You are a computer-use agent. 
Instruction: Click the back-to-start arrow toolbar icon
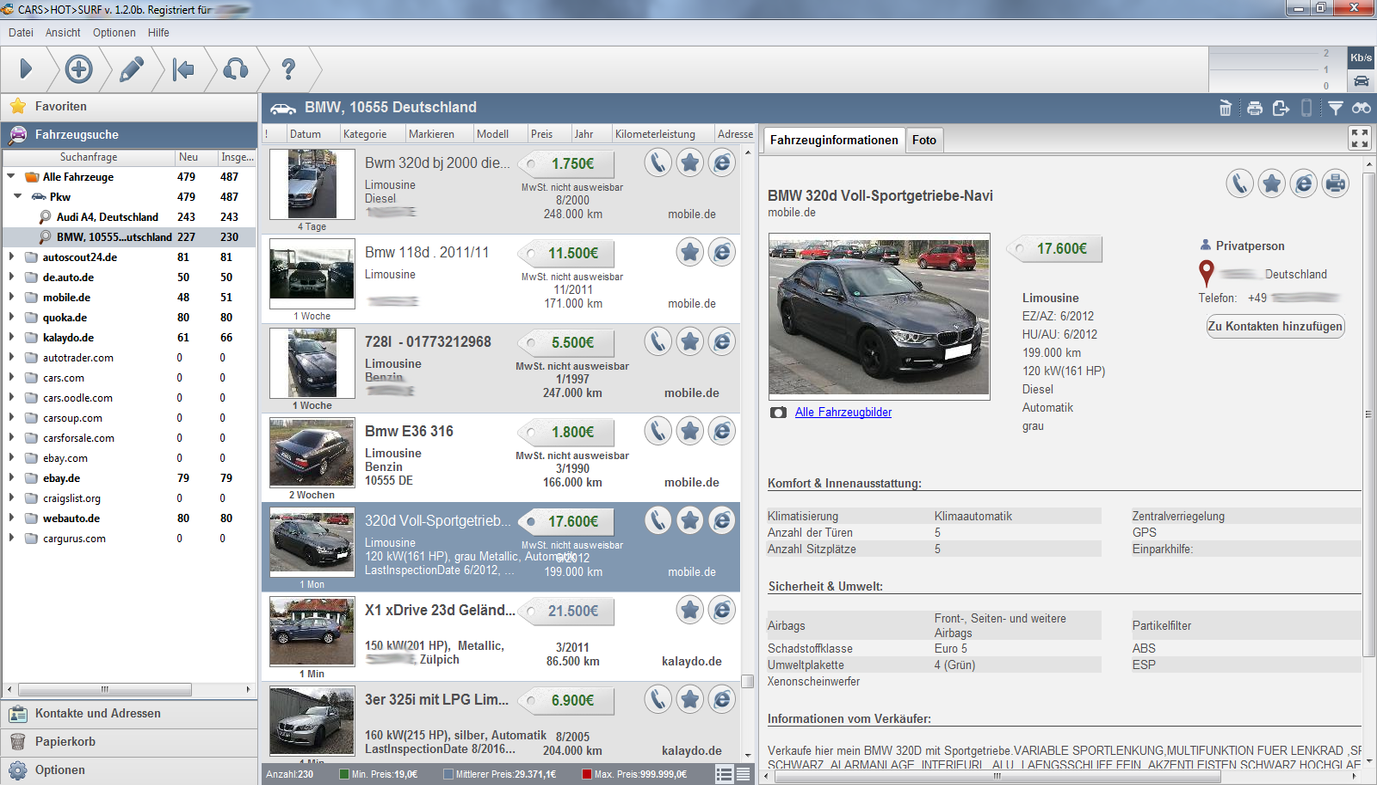183,69
